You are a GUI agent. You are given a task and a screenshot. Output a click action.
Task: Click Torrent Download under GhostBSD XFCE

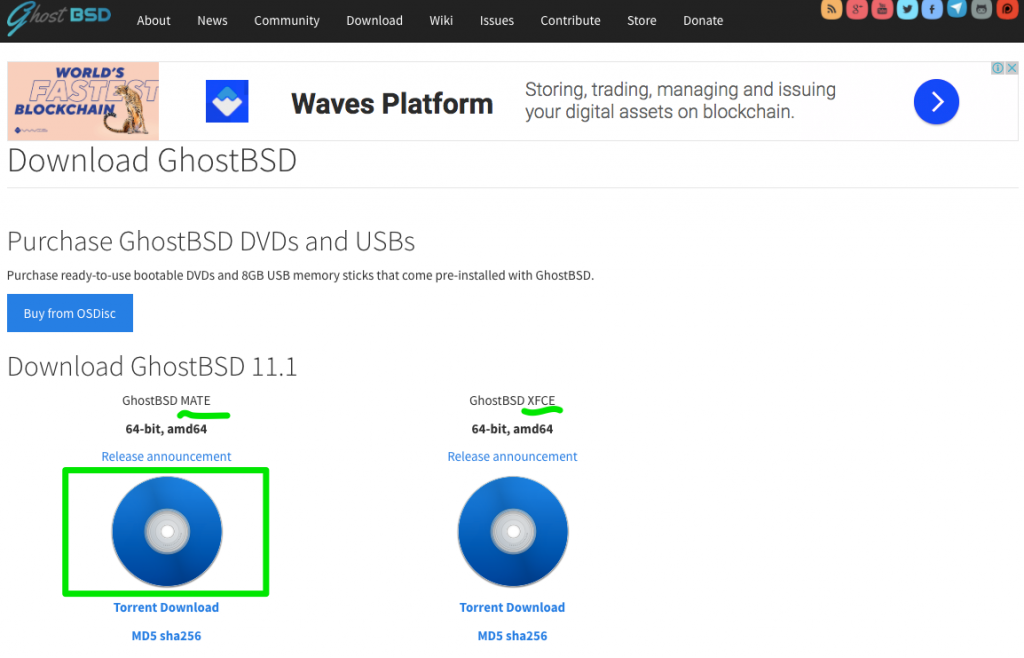coord(513,607)
